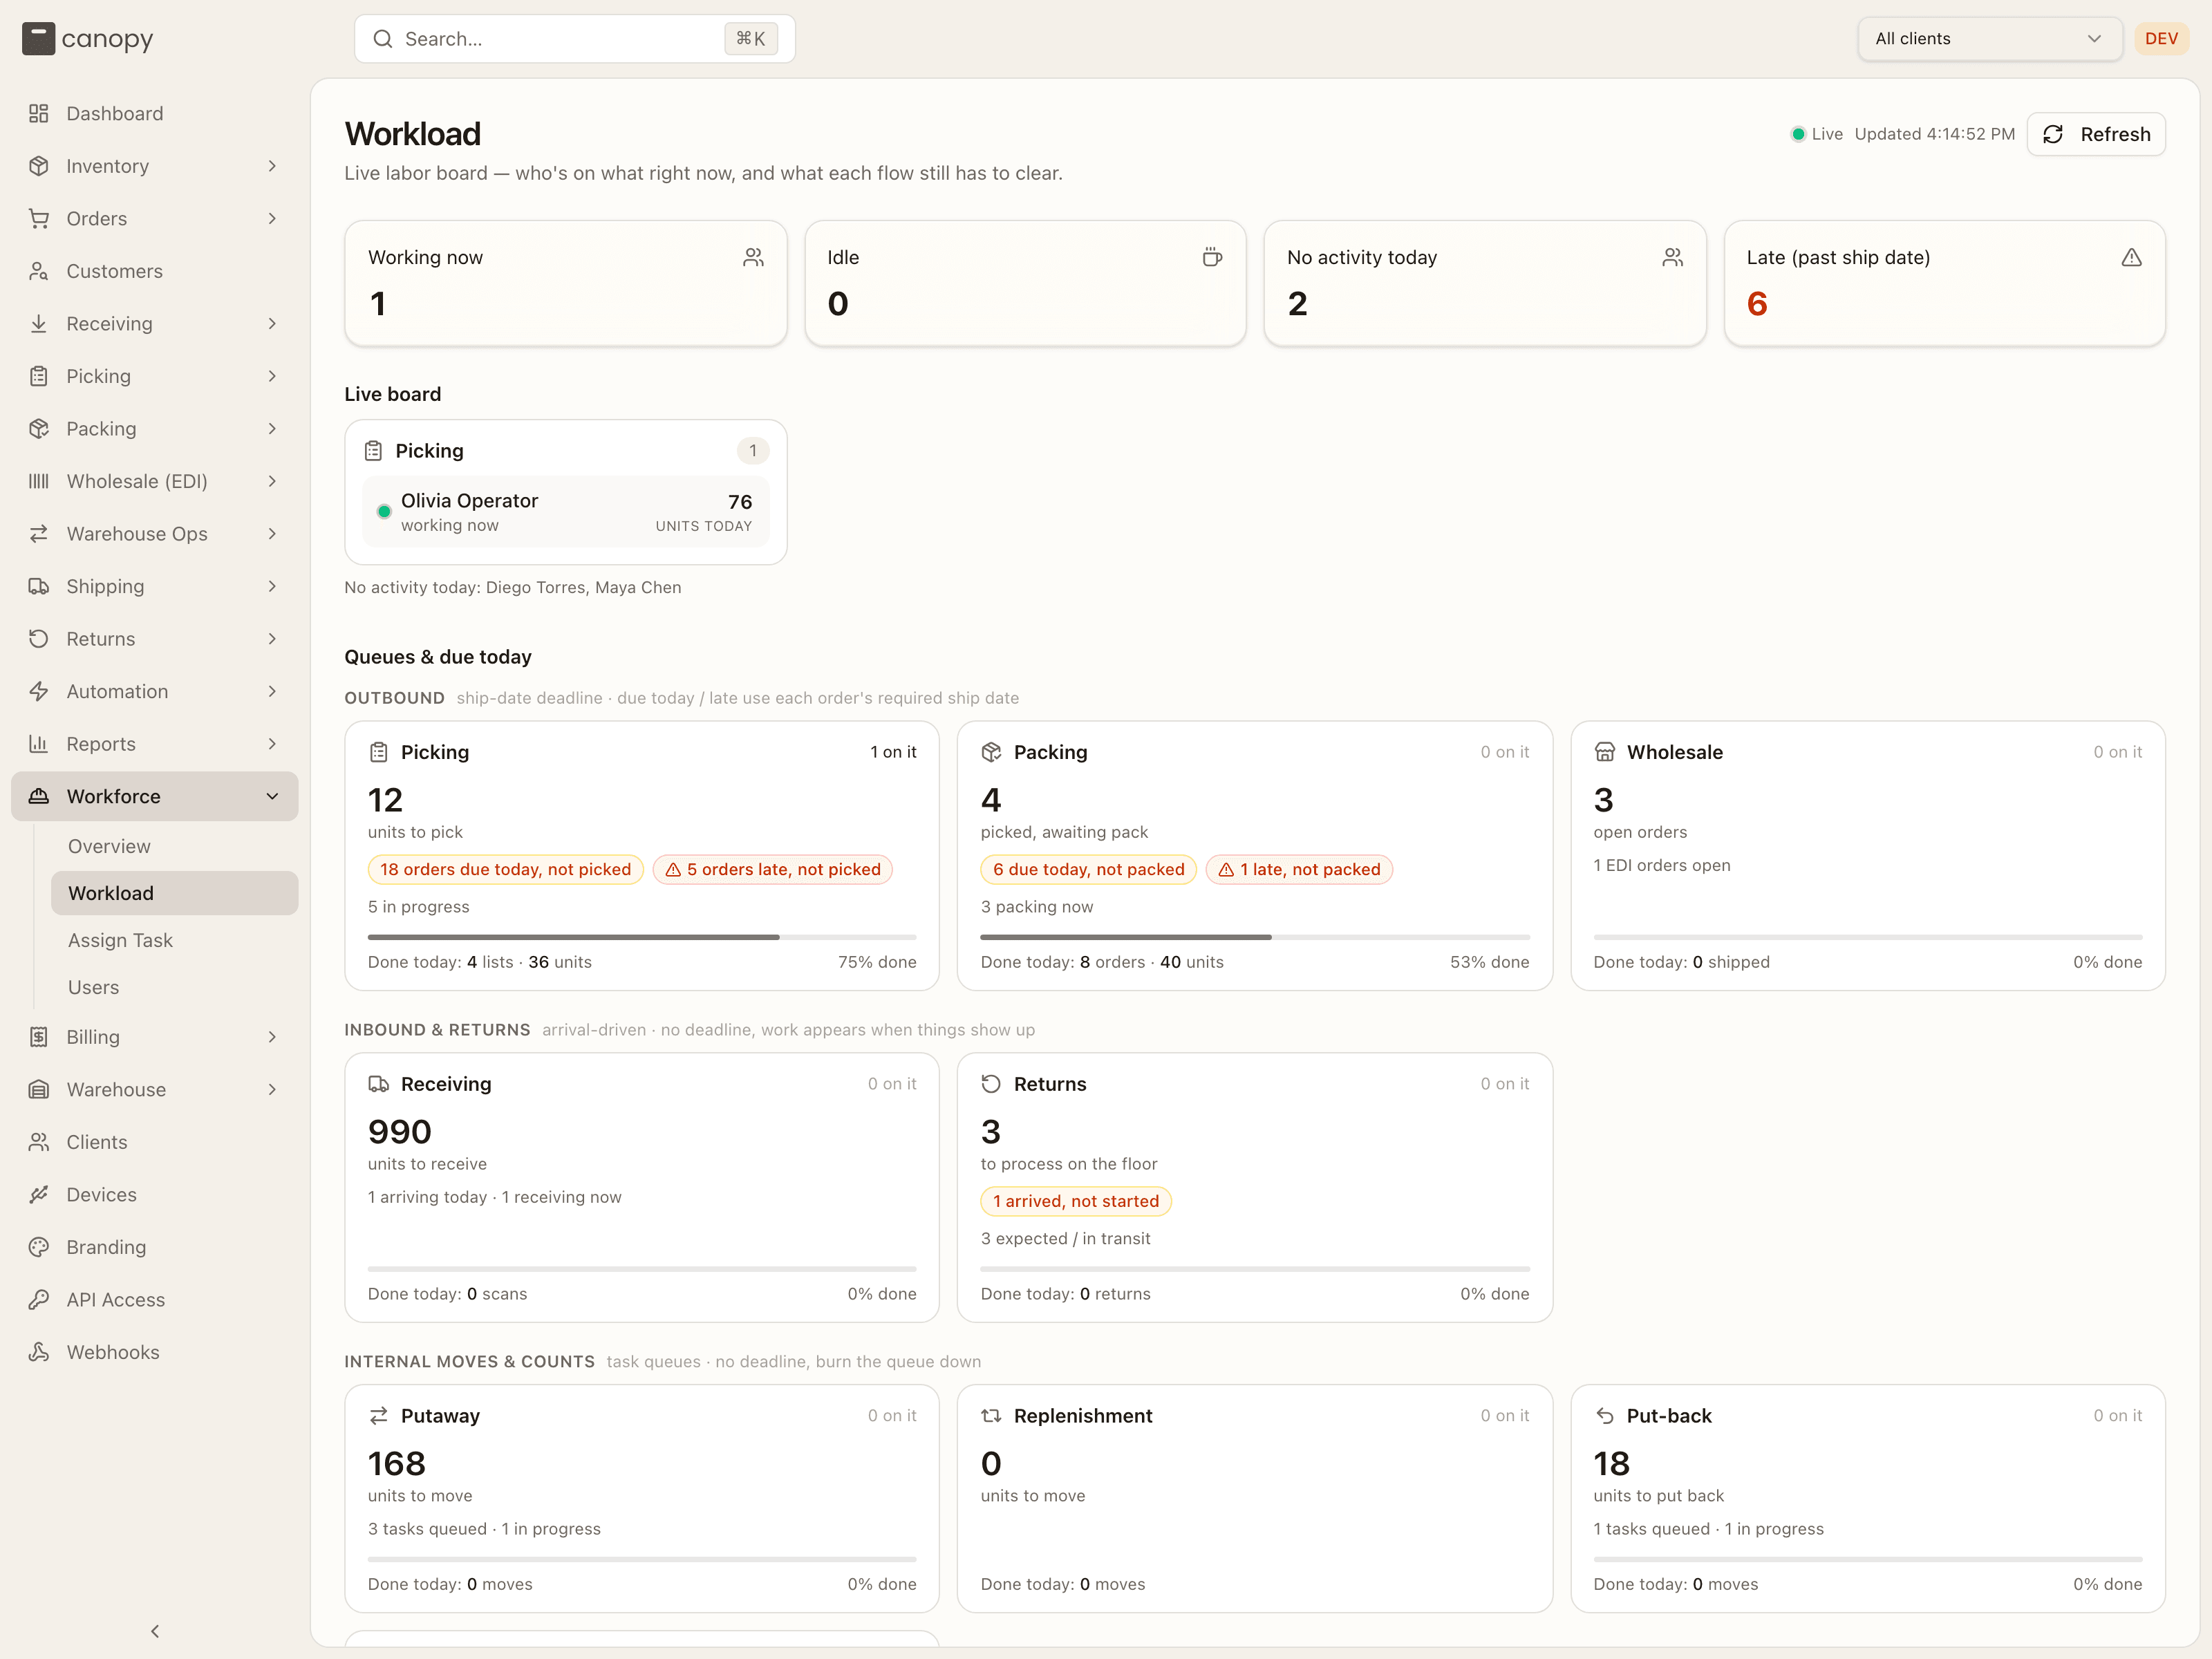Click the Refresh button
Screen dimensions: 2212x1659
coord(2096,134)
